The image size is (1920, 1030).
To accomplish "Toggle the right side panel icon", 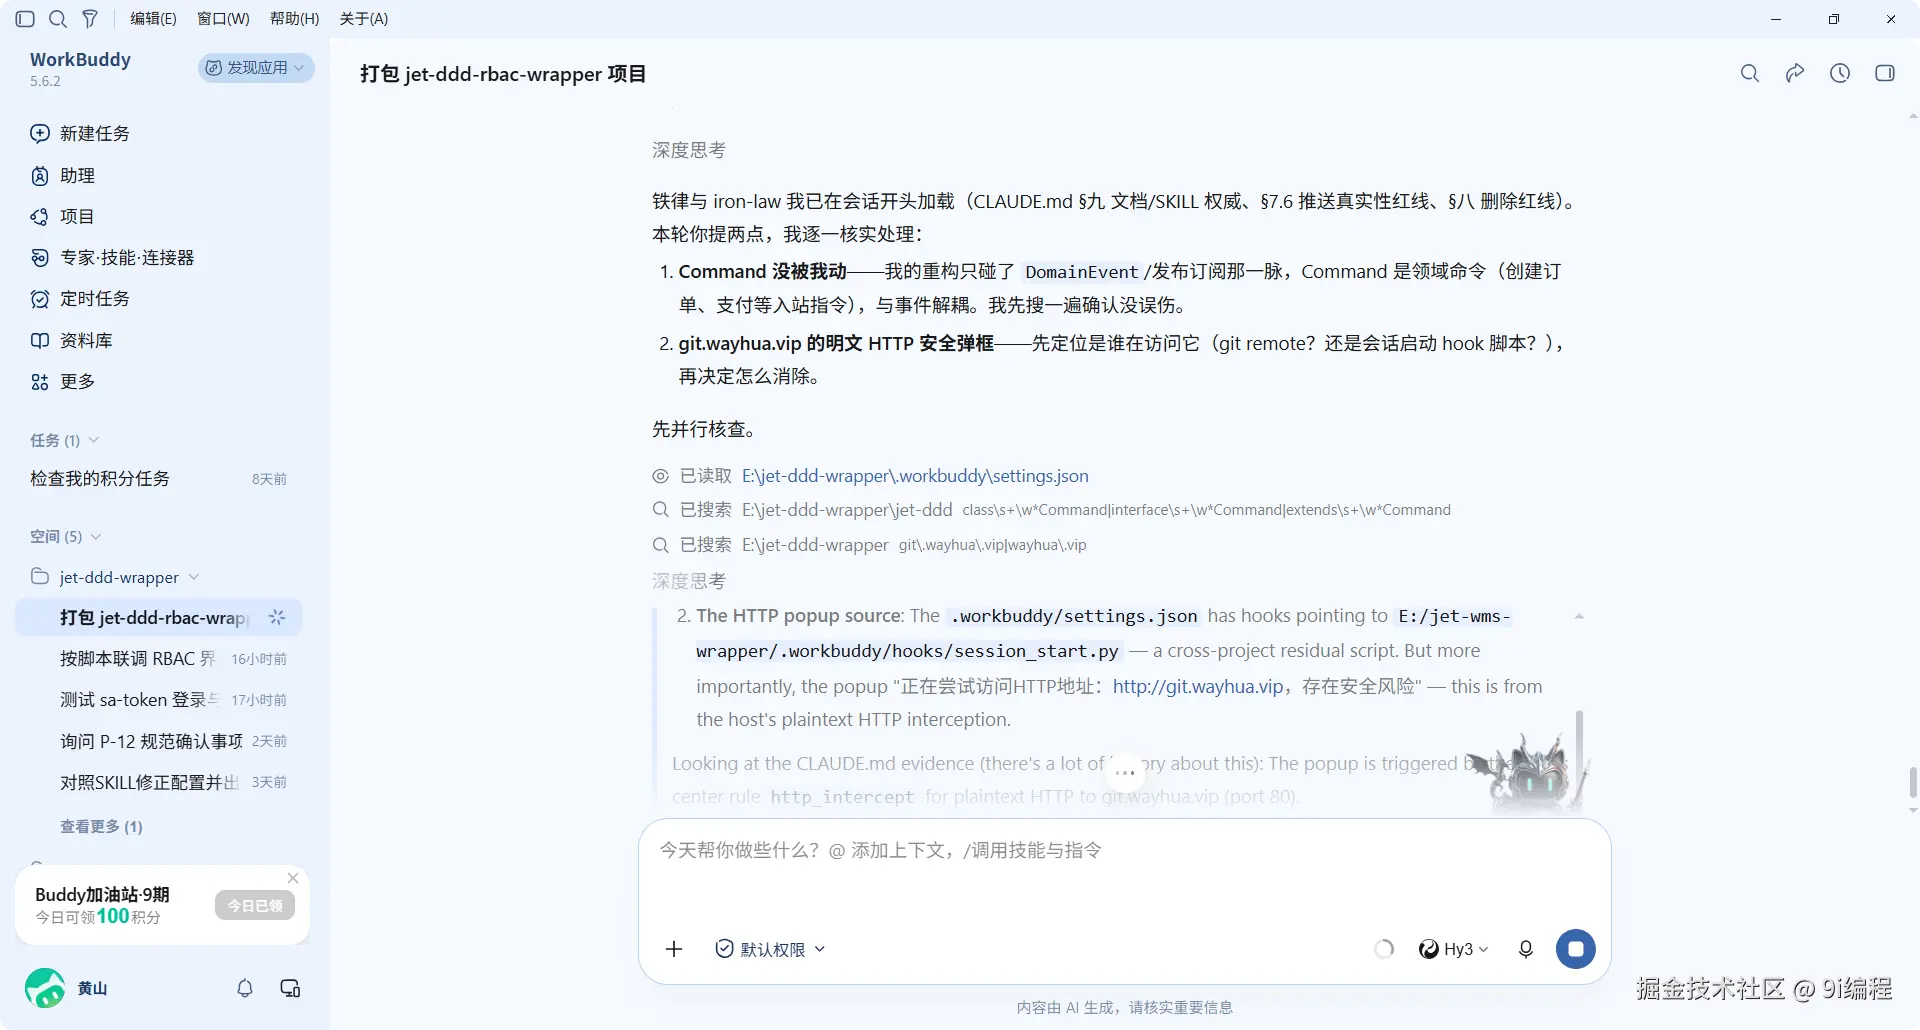I will point(1885,73).
